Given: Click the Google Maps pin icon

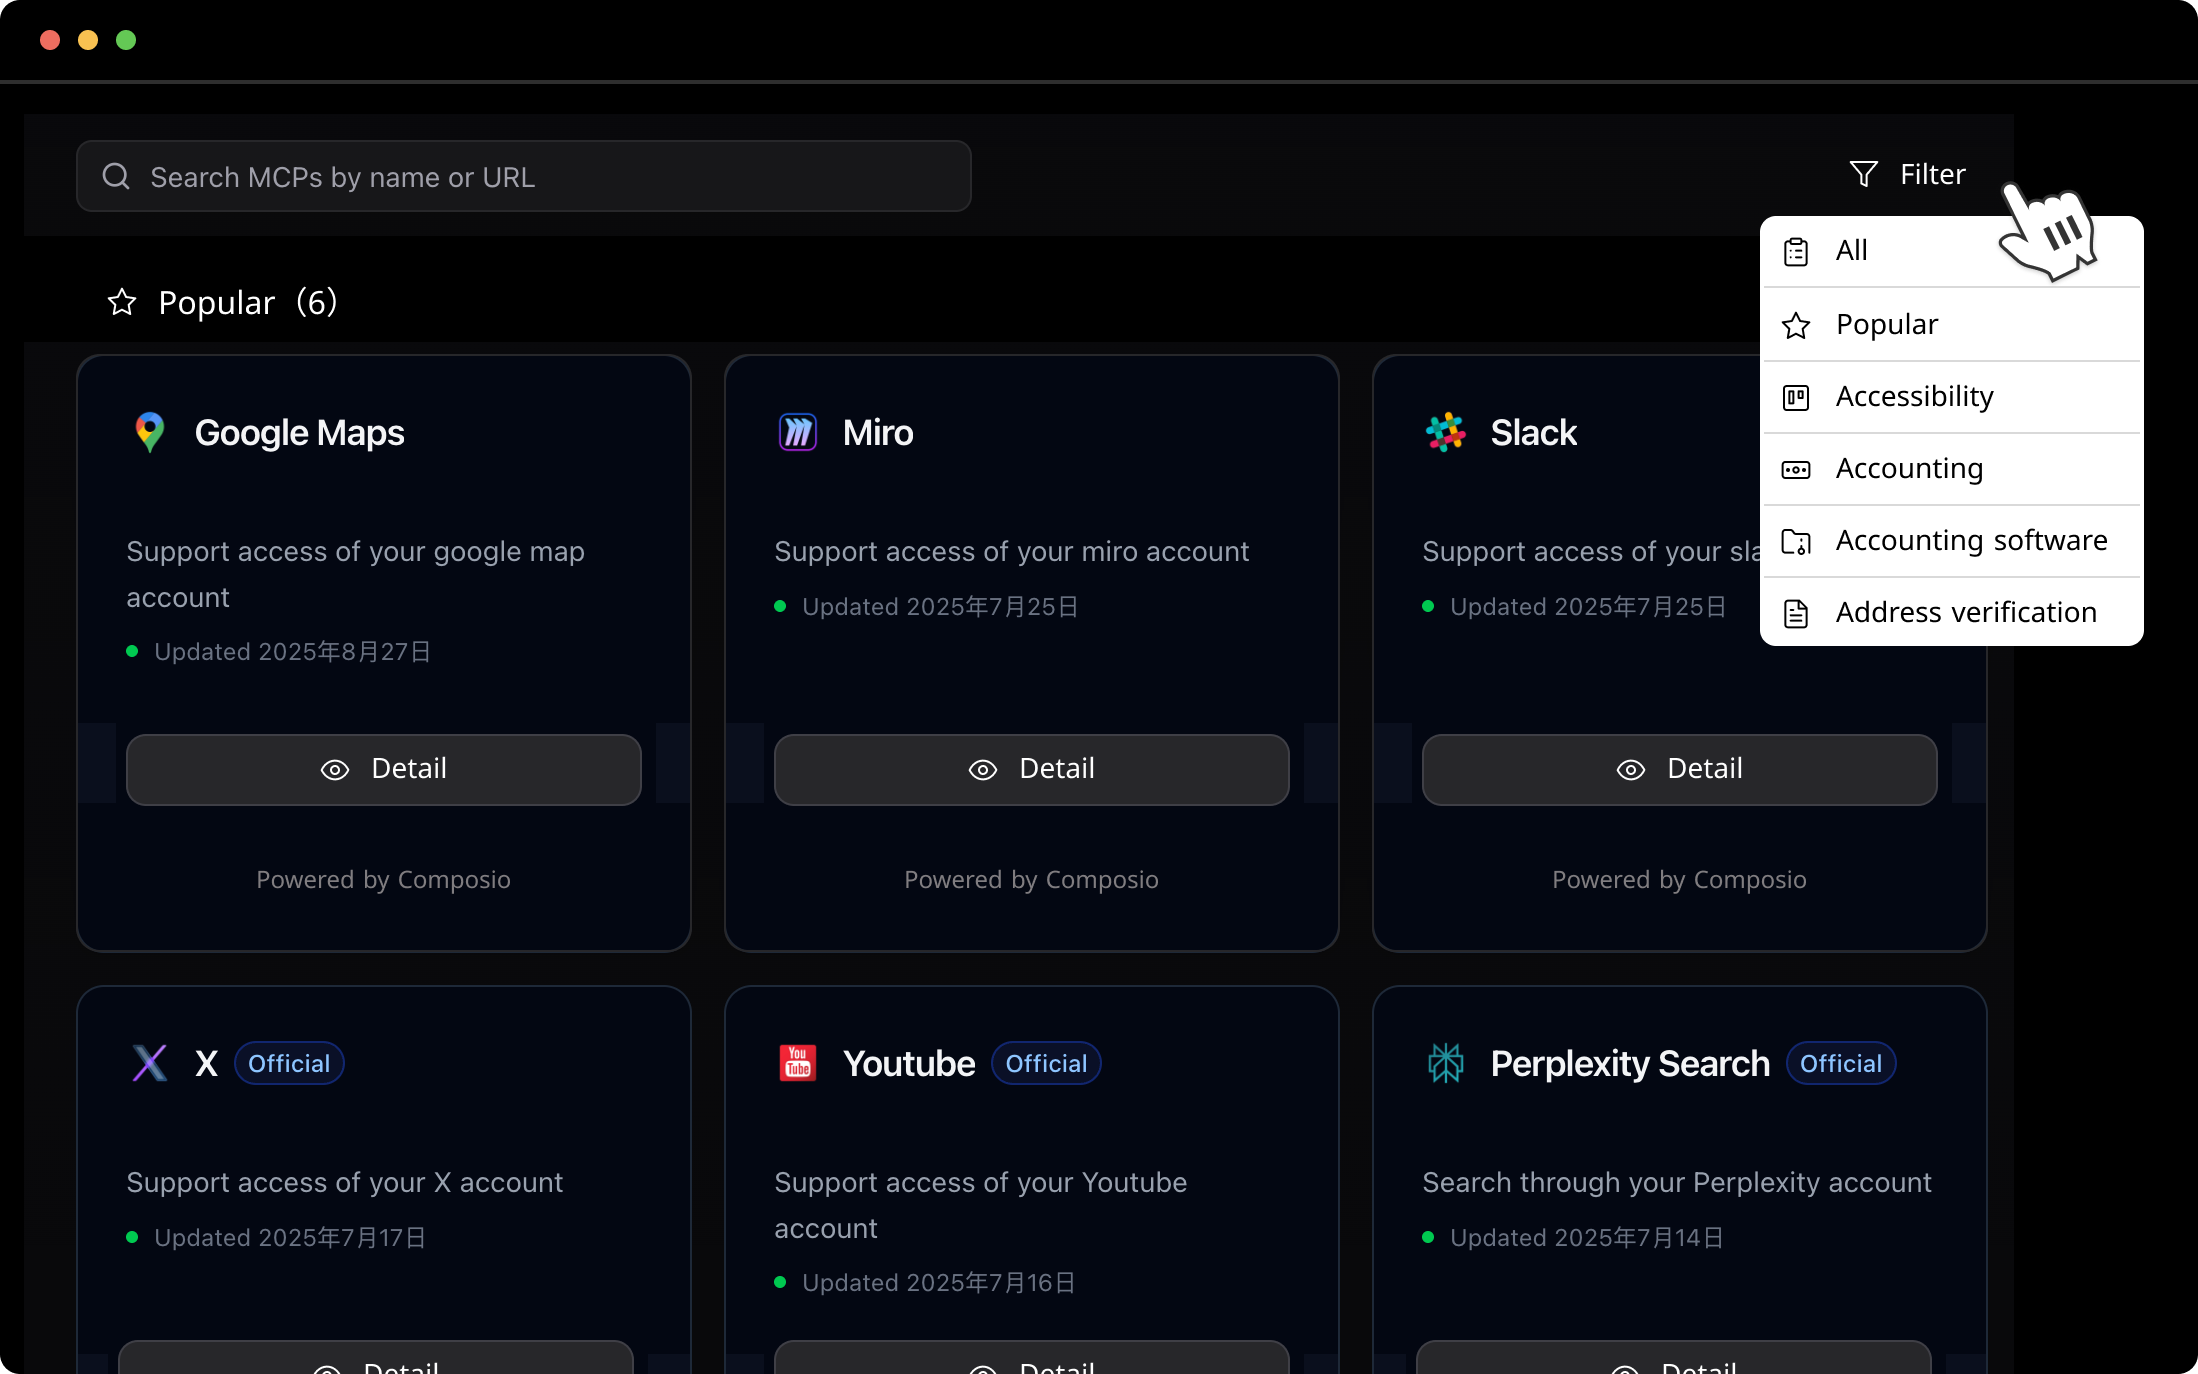Looking at the screenshot, I should click(150, 432).
